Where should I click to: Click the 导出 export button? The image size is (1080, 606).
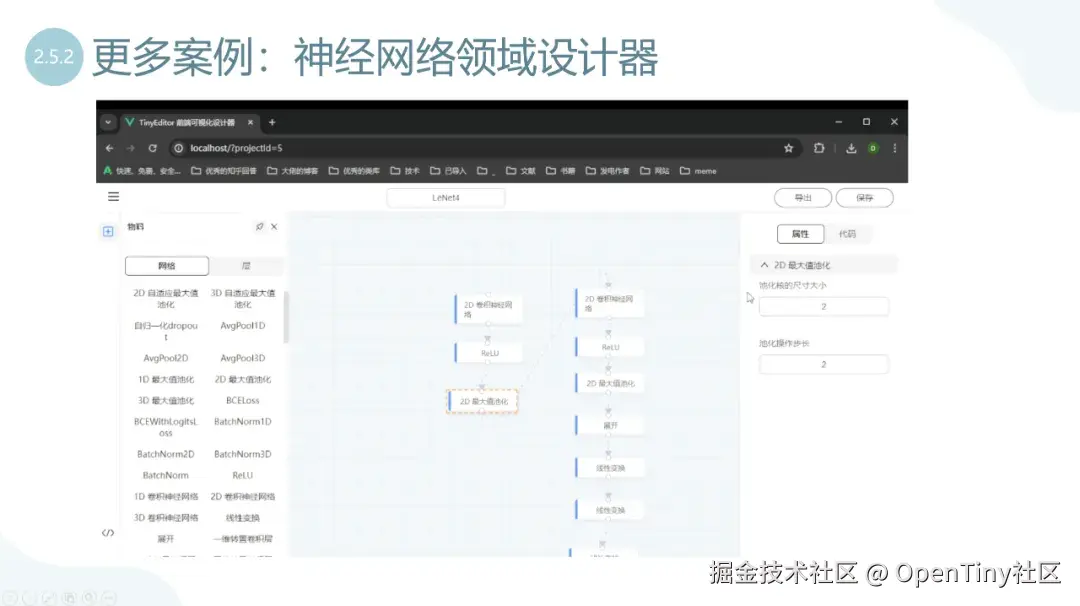tap(802, 197)
